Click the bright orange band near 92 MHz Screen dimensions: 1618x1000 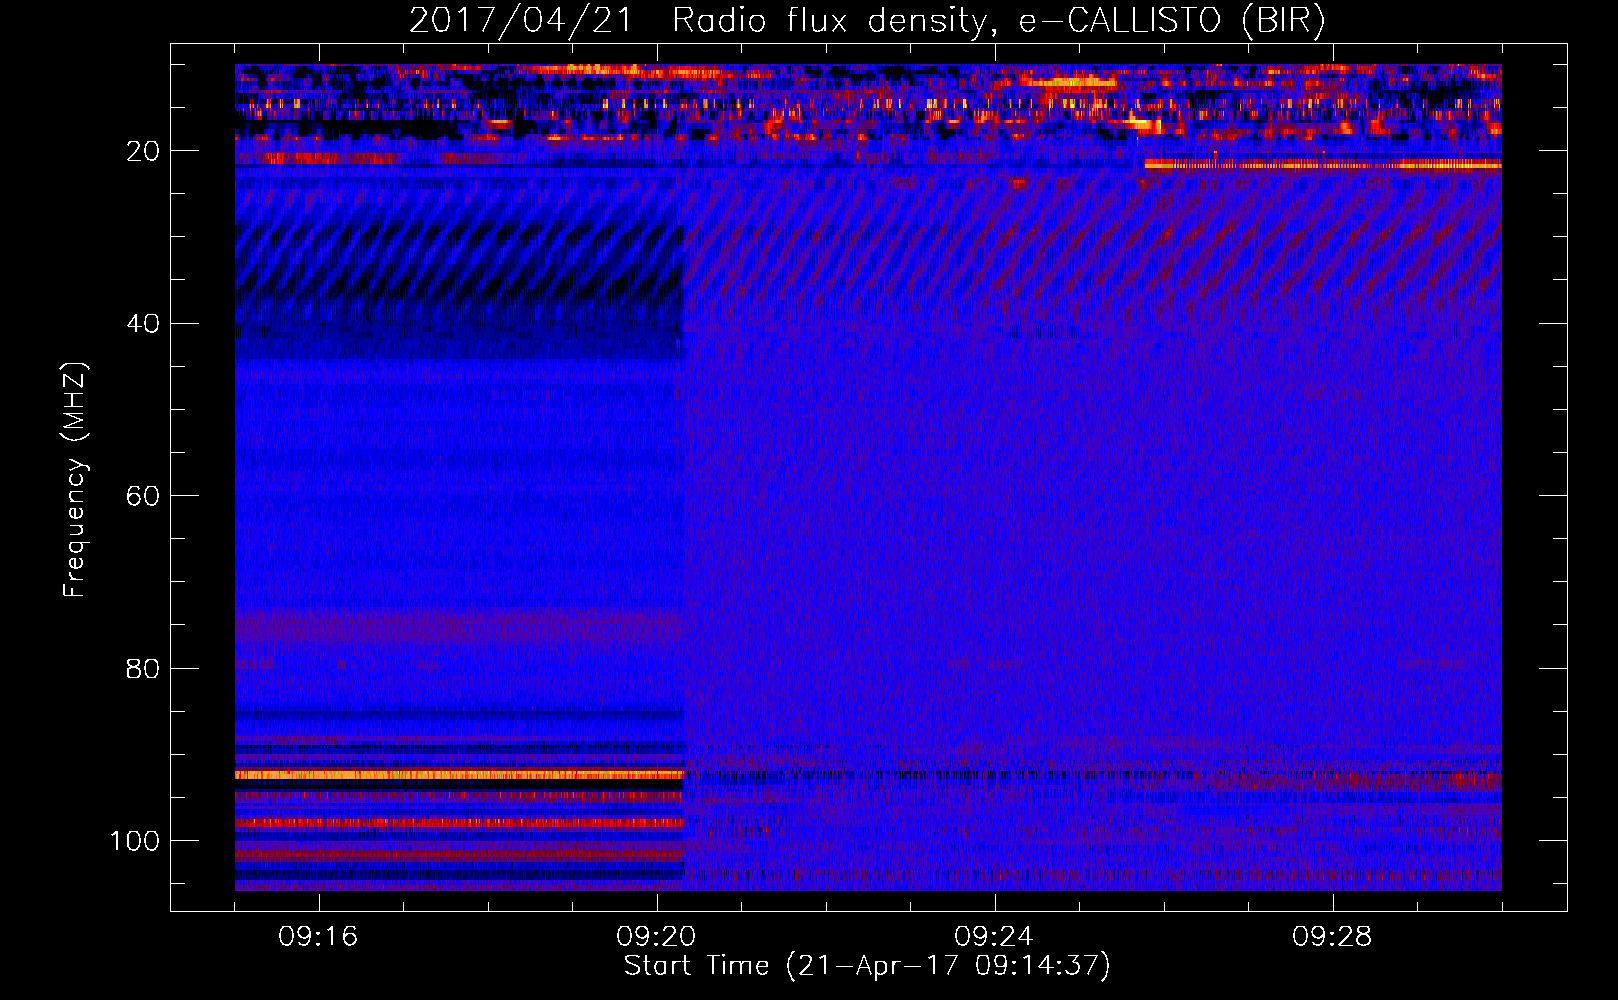[459, 775]
